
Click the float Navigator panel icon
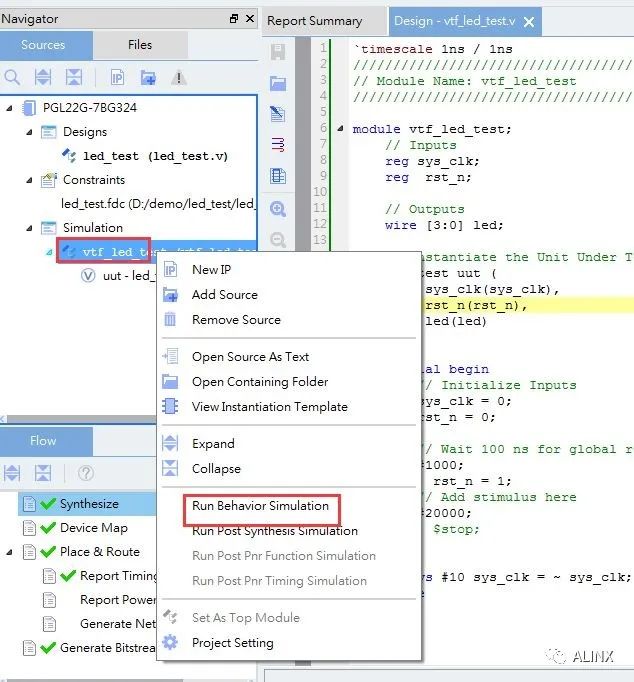(234, 19)
